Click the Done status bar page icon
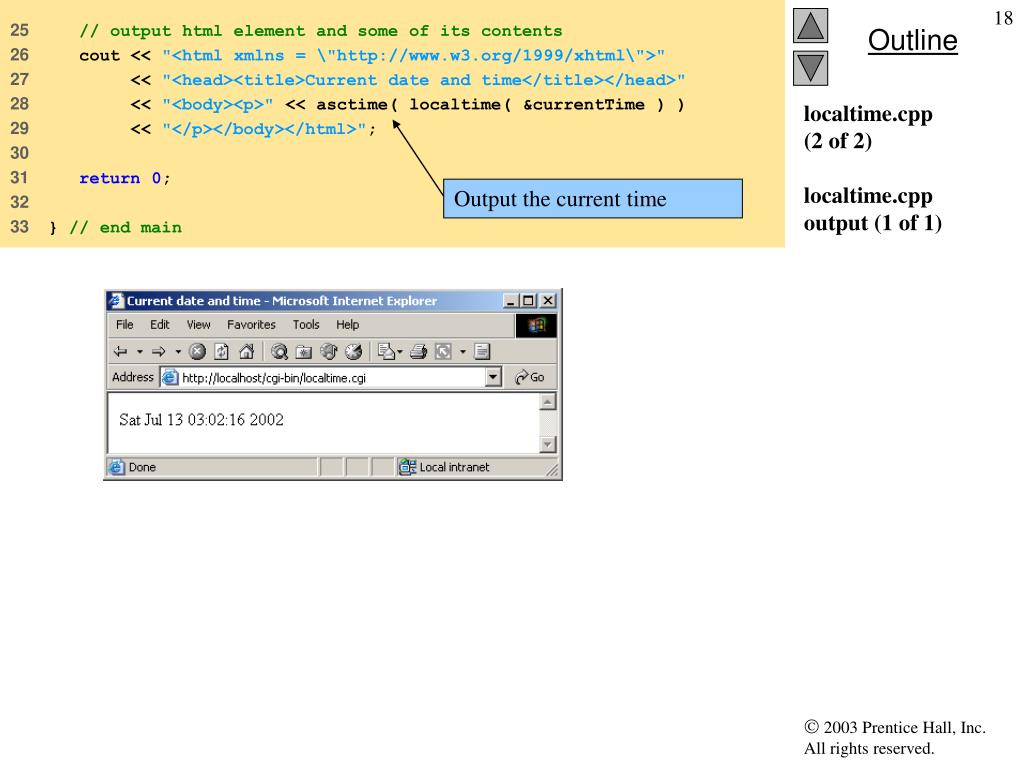Image resolution: width=1024 pixels, height=768 pixels. coord(116,467)
